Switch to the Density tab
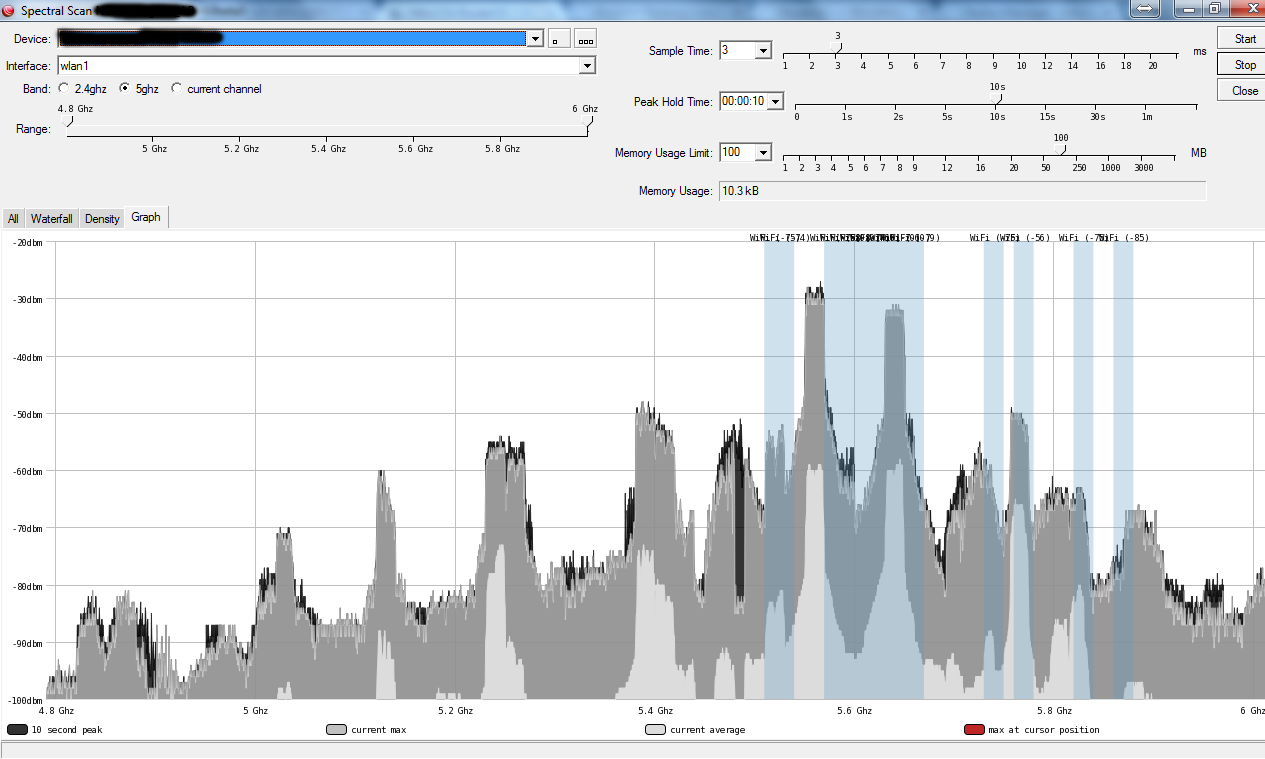Screen dimensions: 1265x759 click(102, 218)
